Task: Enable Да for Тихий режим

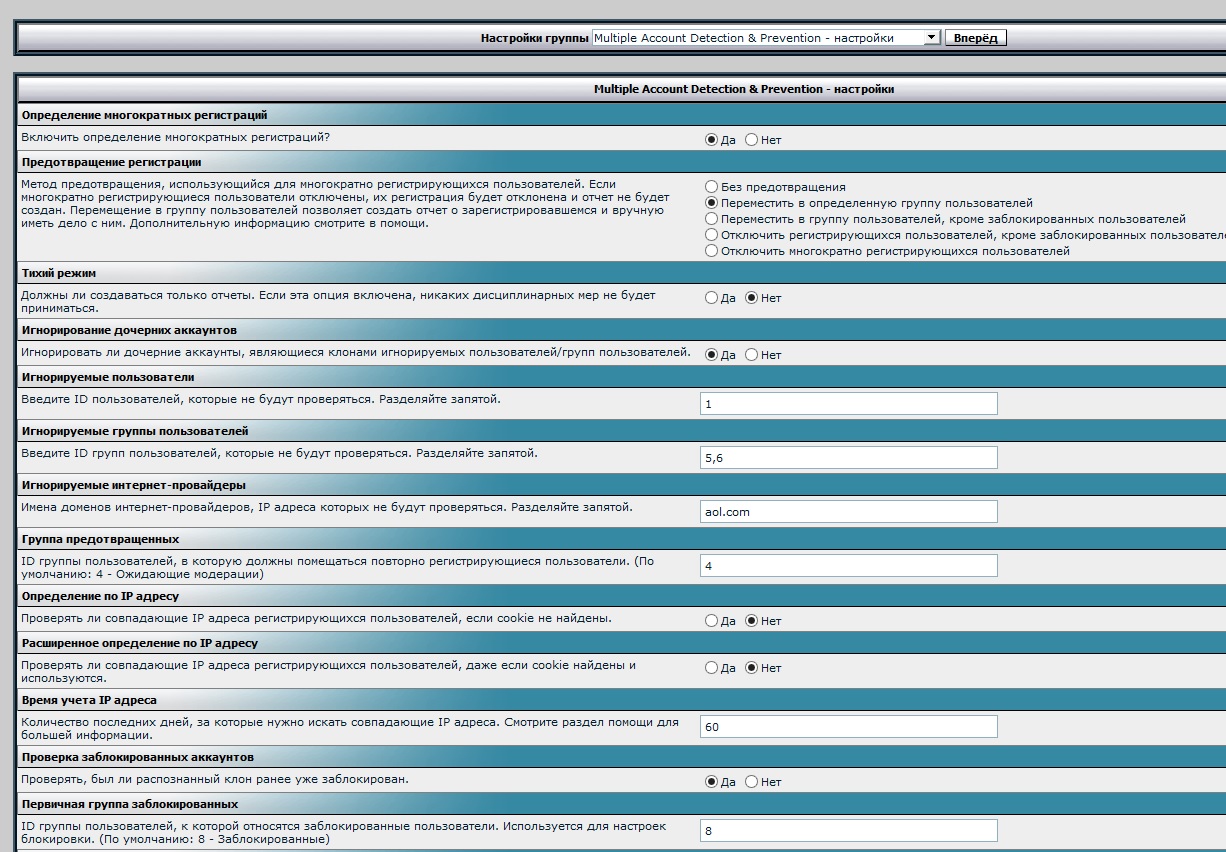Action: [712, 298]
